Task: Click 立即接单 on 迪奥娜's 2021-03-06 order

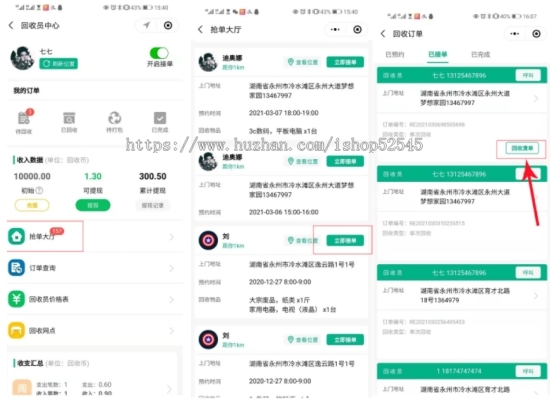Action: click(345, 161)
